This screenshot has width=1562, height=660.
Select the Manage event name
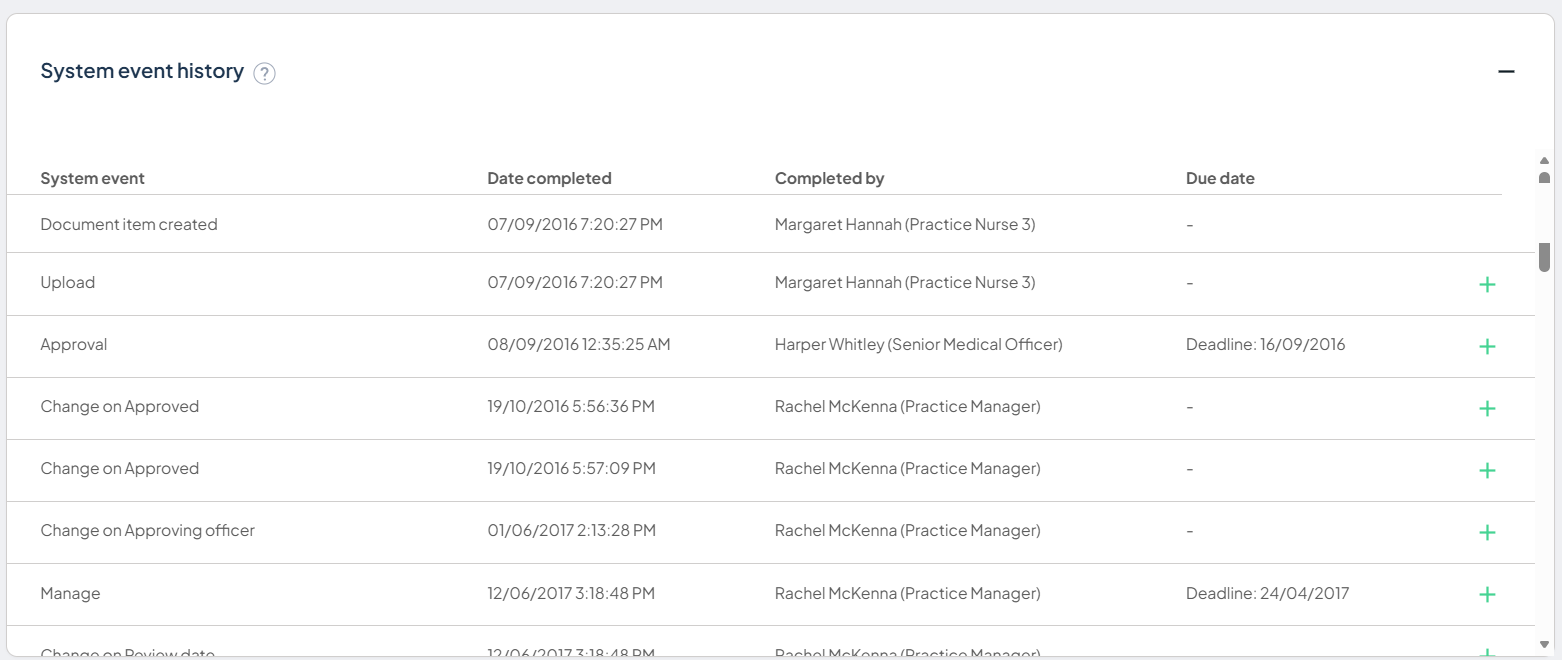tap(70, 594)
